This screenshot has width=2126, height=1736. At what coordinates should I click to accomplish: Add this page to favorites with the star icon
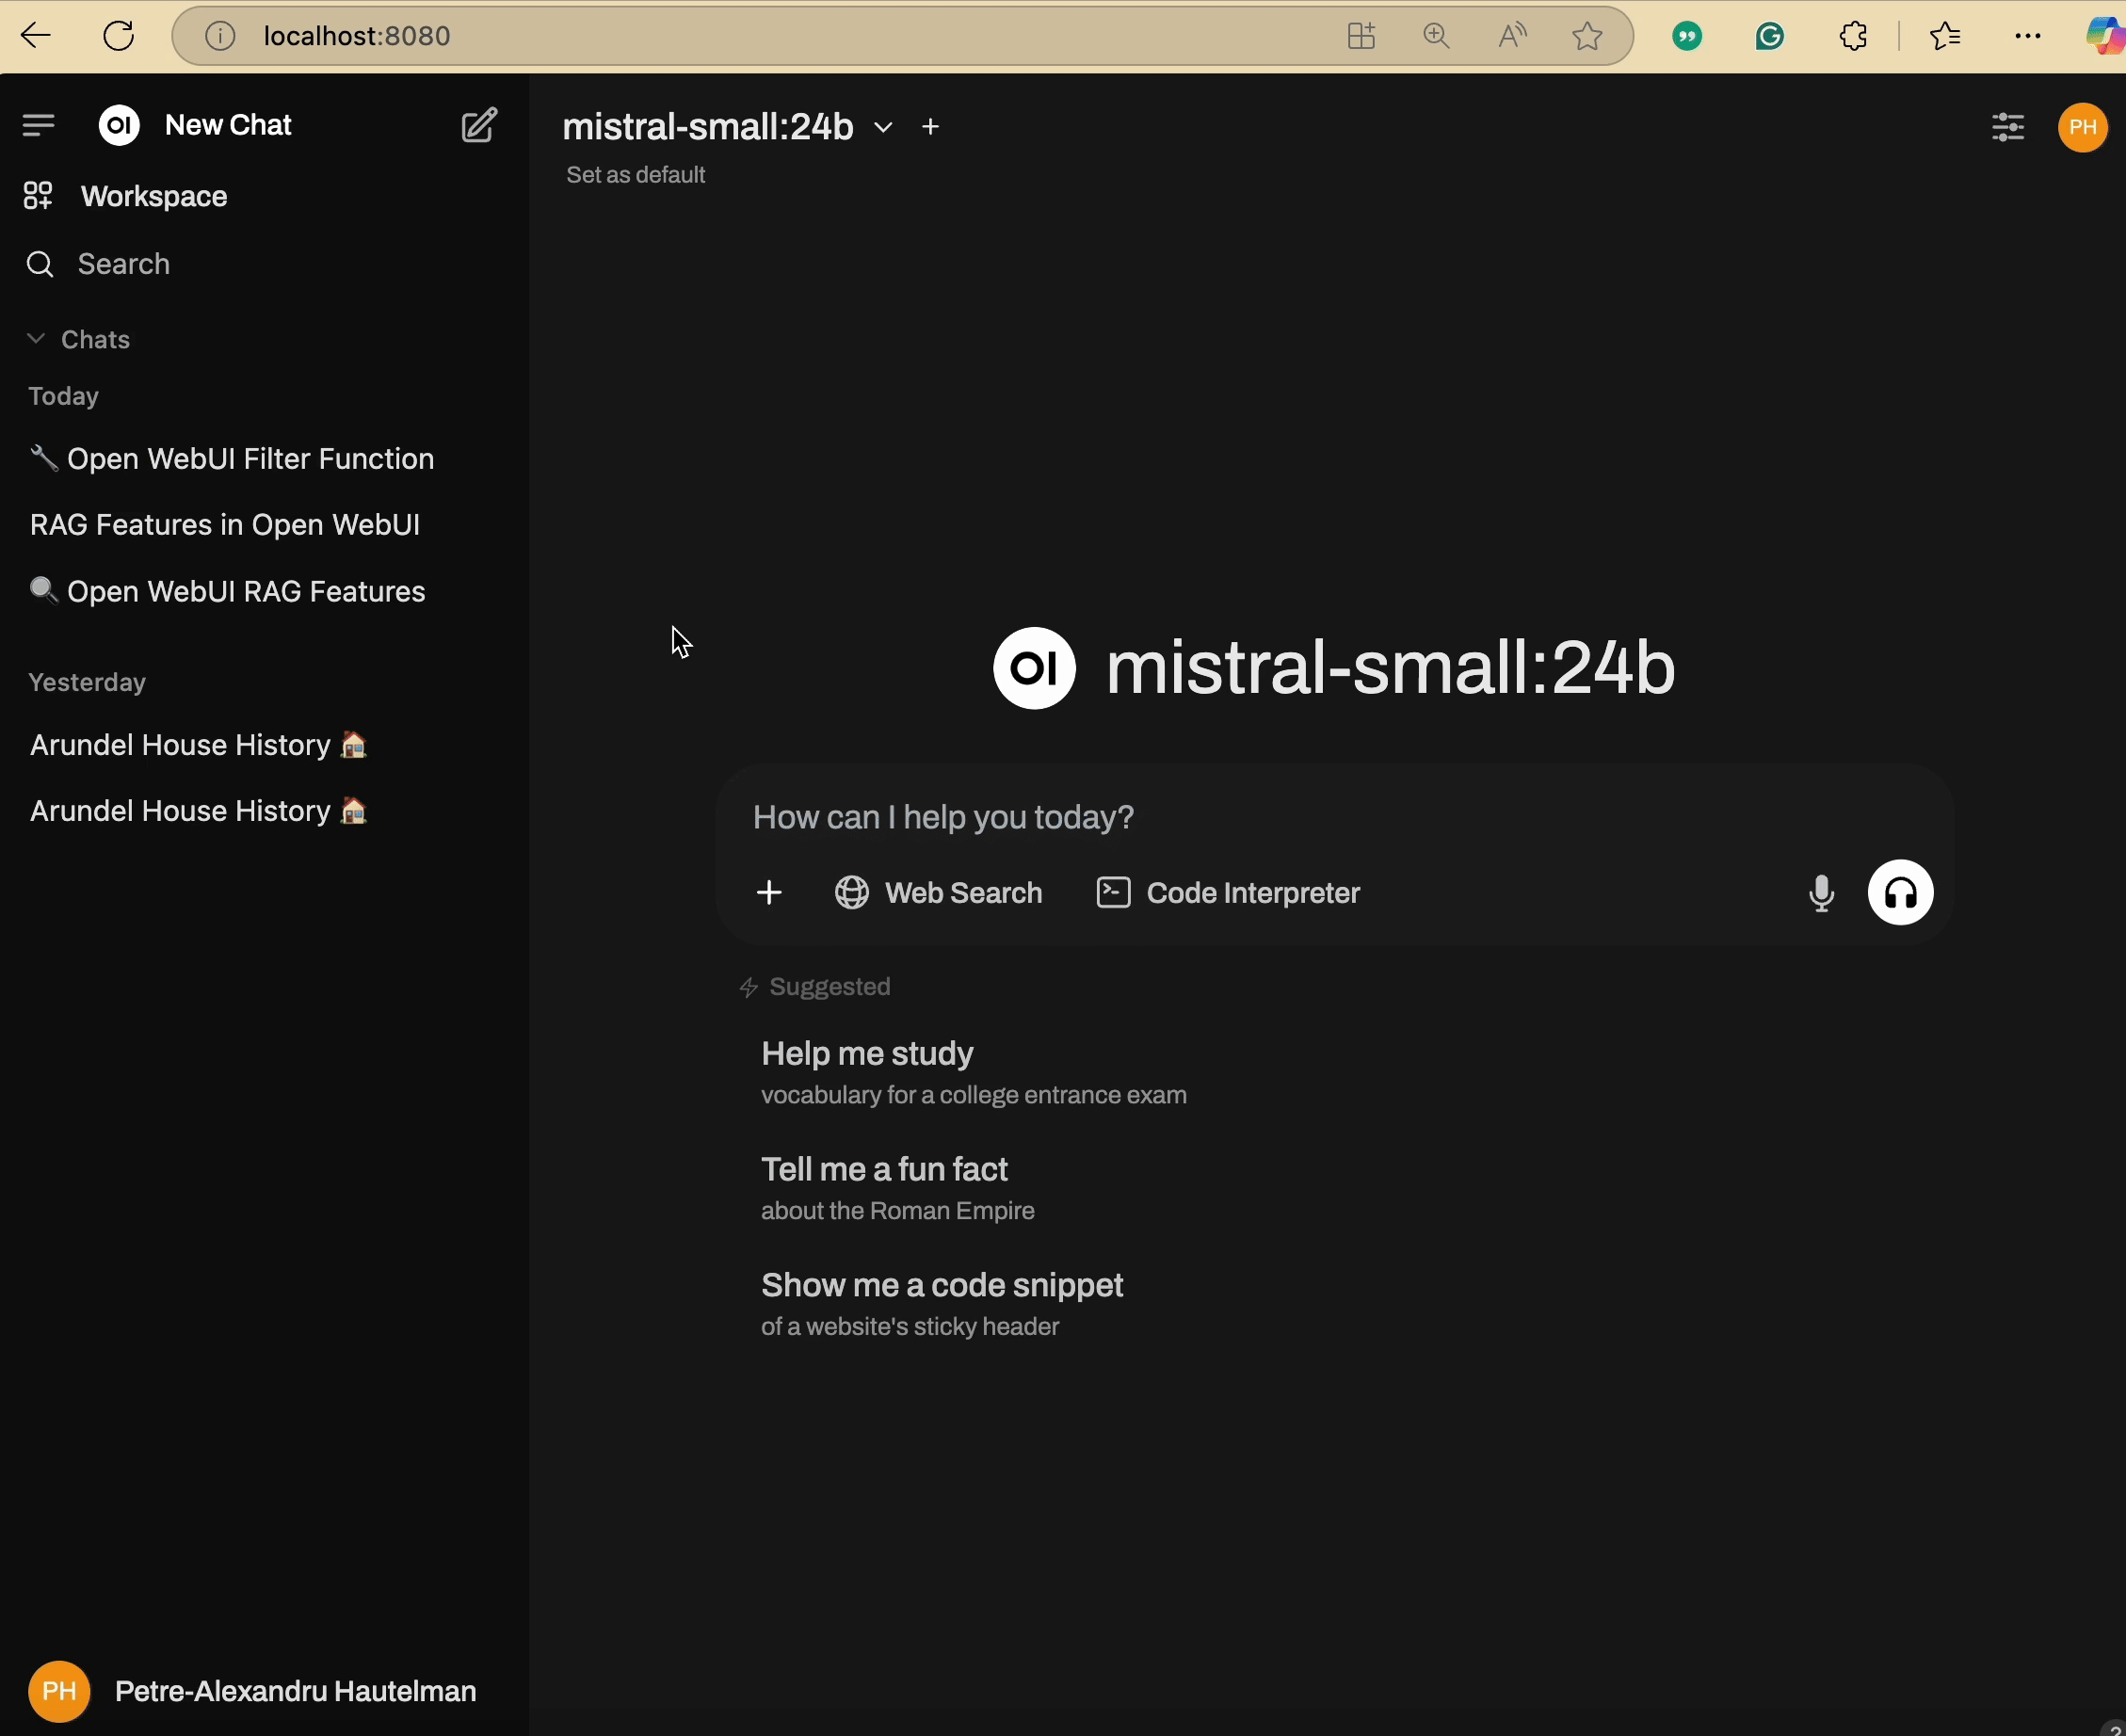pyautogui.click(x=1587, y=36)
